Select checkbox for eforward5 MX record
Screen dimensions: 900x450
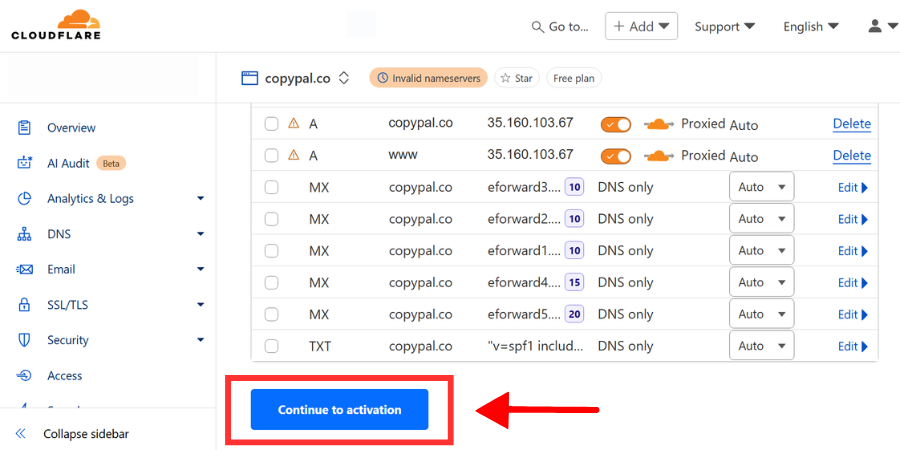coord(271,314)
